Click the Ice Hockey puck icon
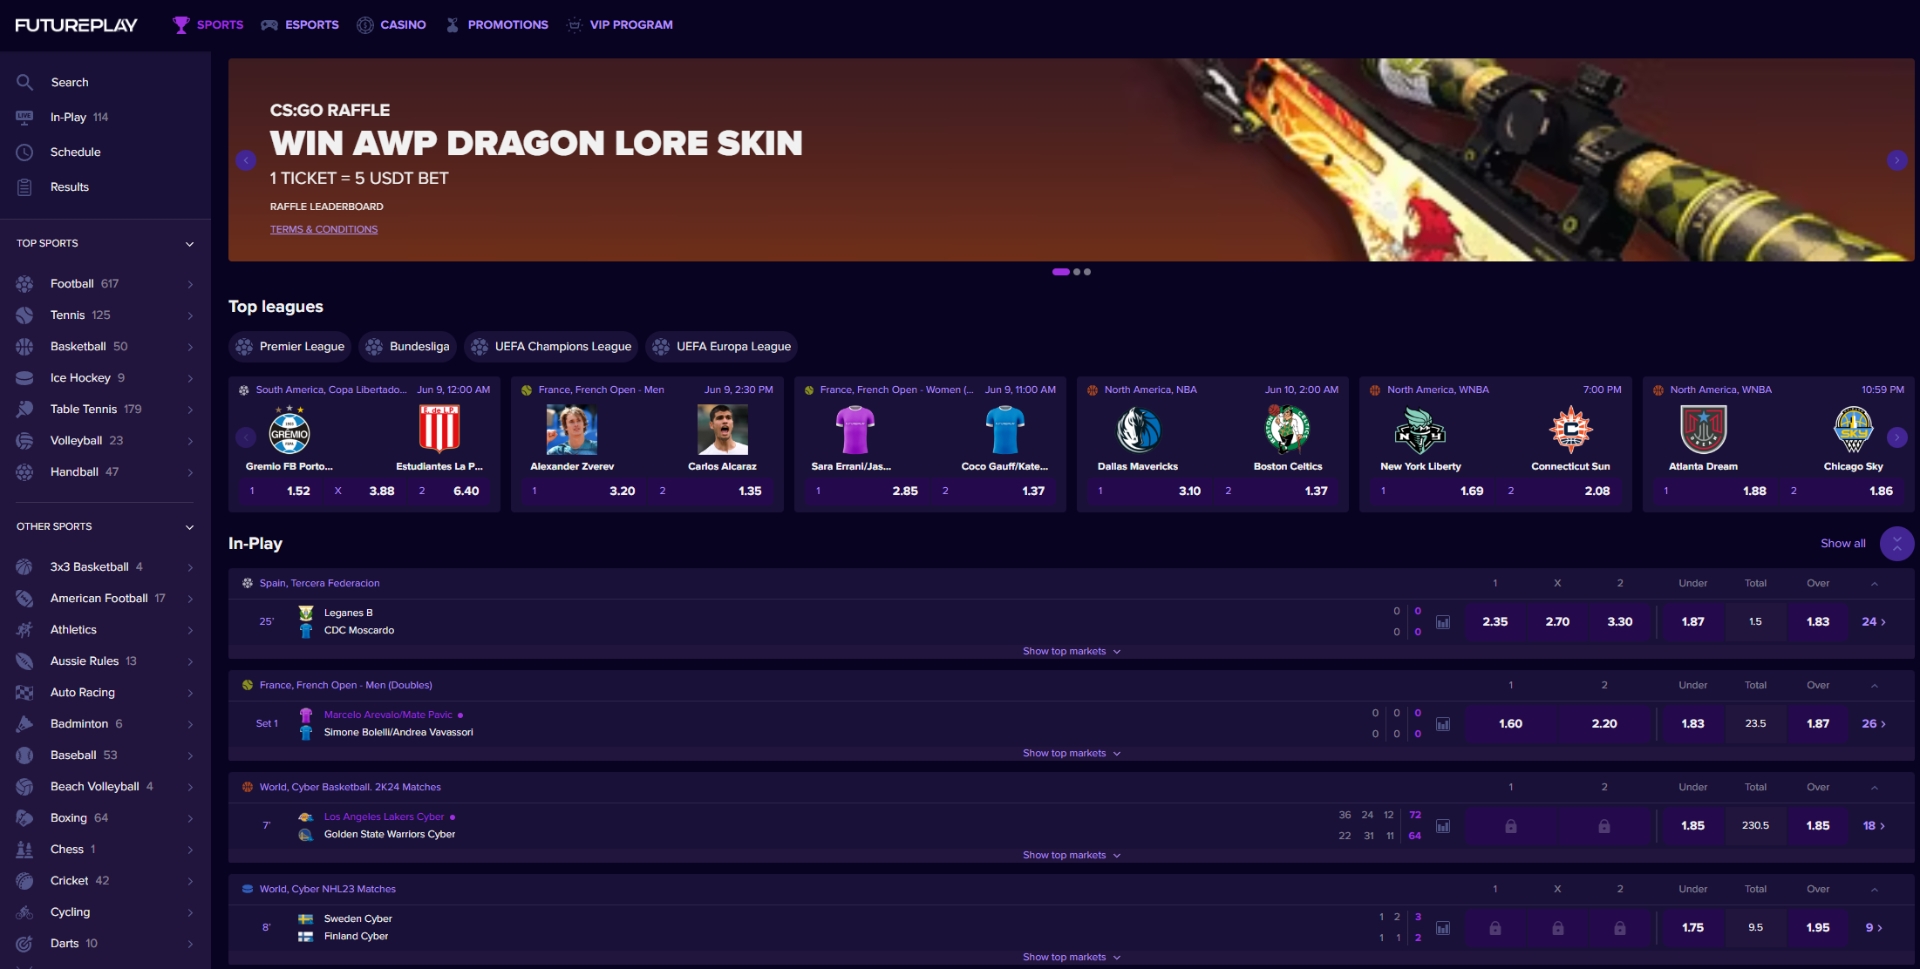The height and width of the screenshot is (969, 1920). (x=25, y=378)
